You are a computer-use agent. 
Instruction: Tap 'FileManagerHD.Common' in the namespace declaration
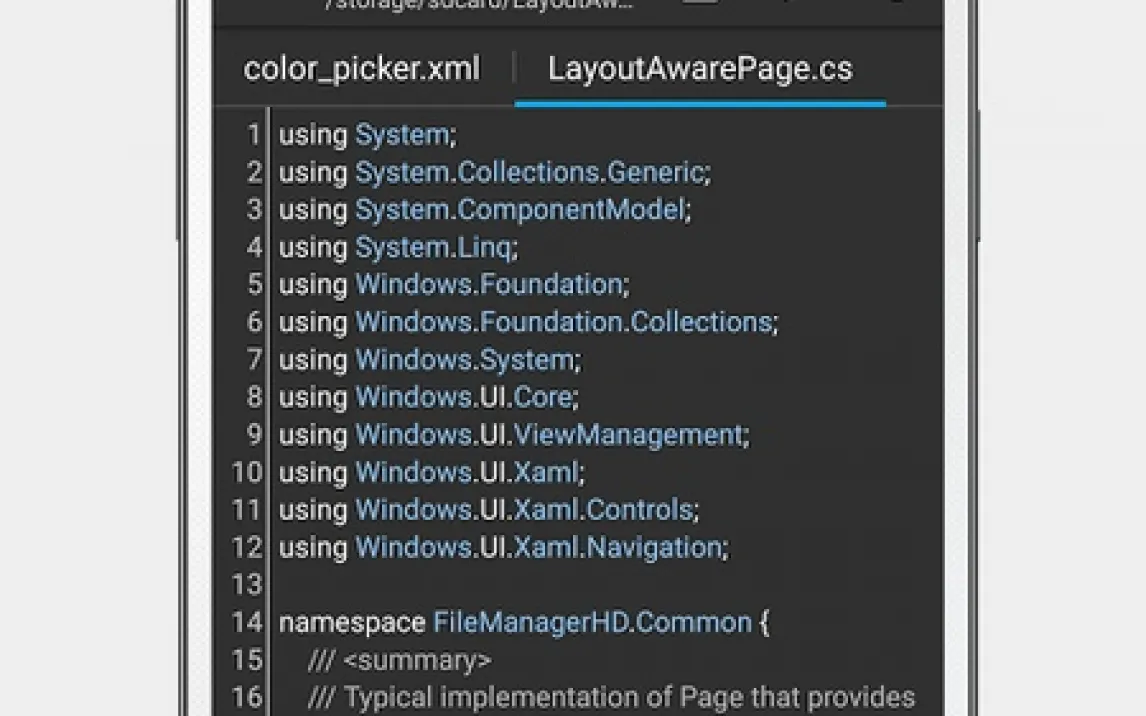click(x=592, y=623)
